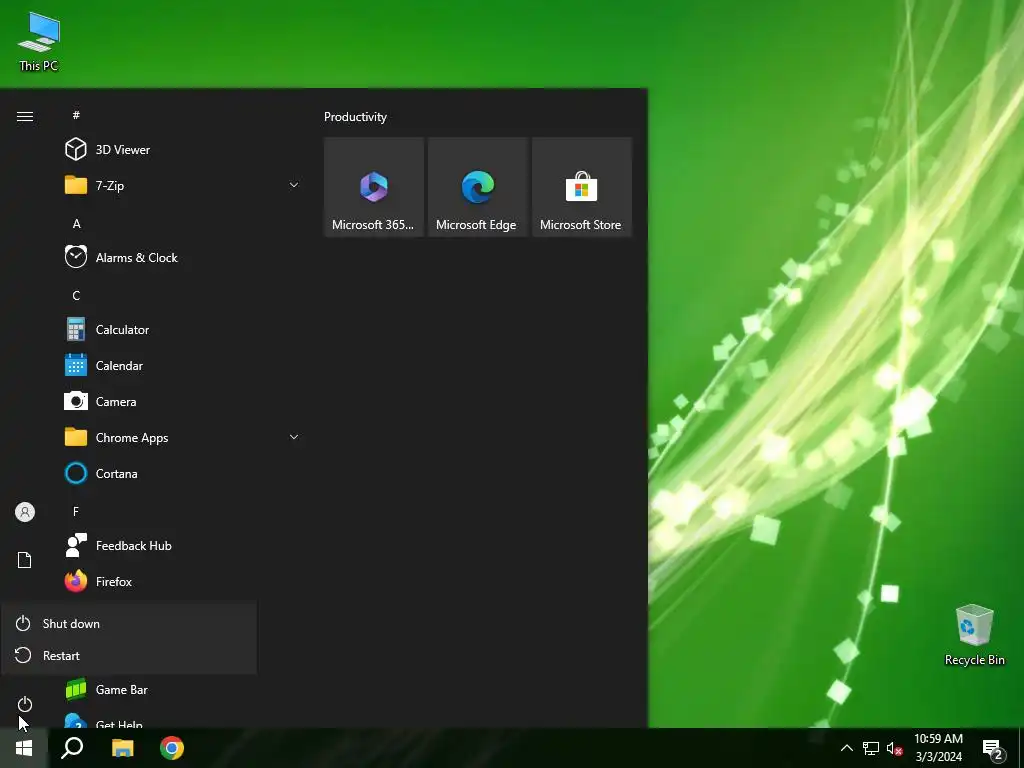Viewport: 1024px width, 768px height.
Task: Open Get Help app
Action: point(183,720)
